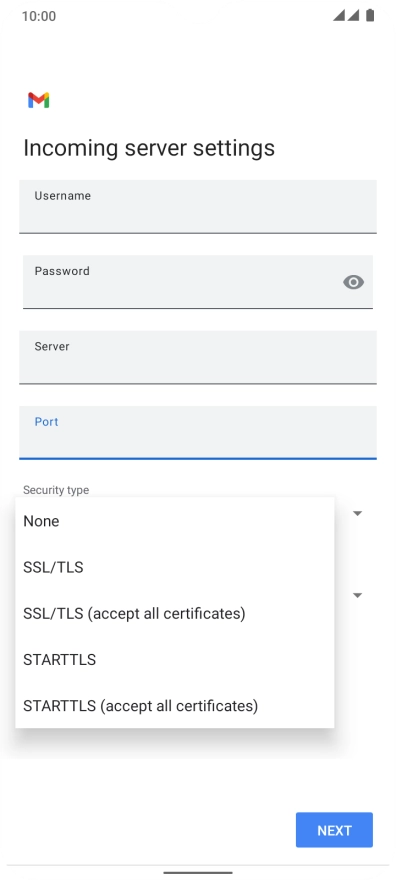Screen dimensions: 396x880
Task: Tap the battery icon in status bar
Action: coord(370,15)
